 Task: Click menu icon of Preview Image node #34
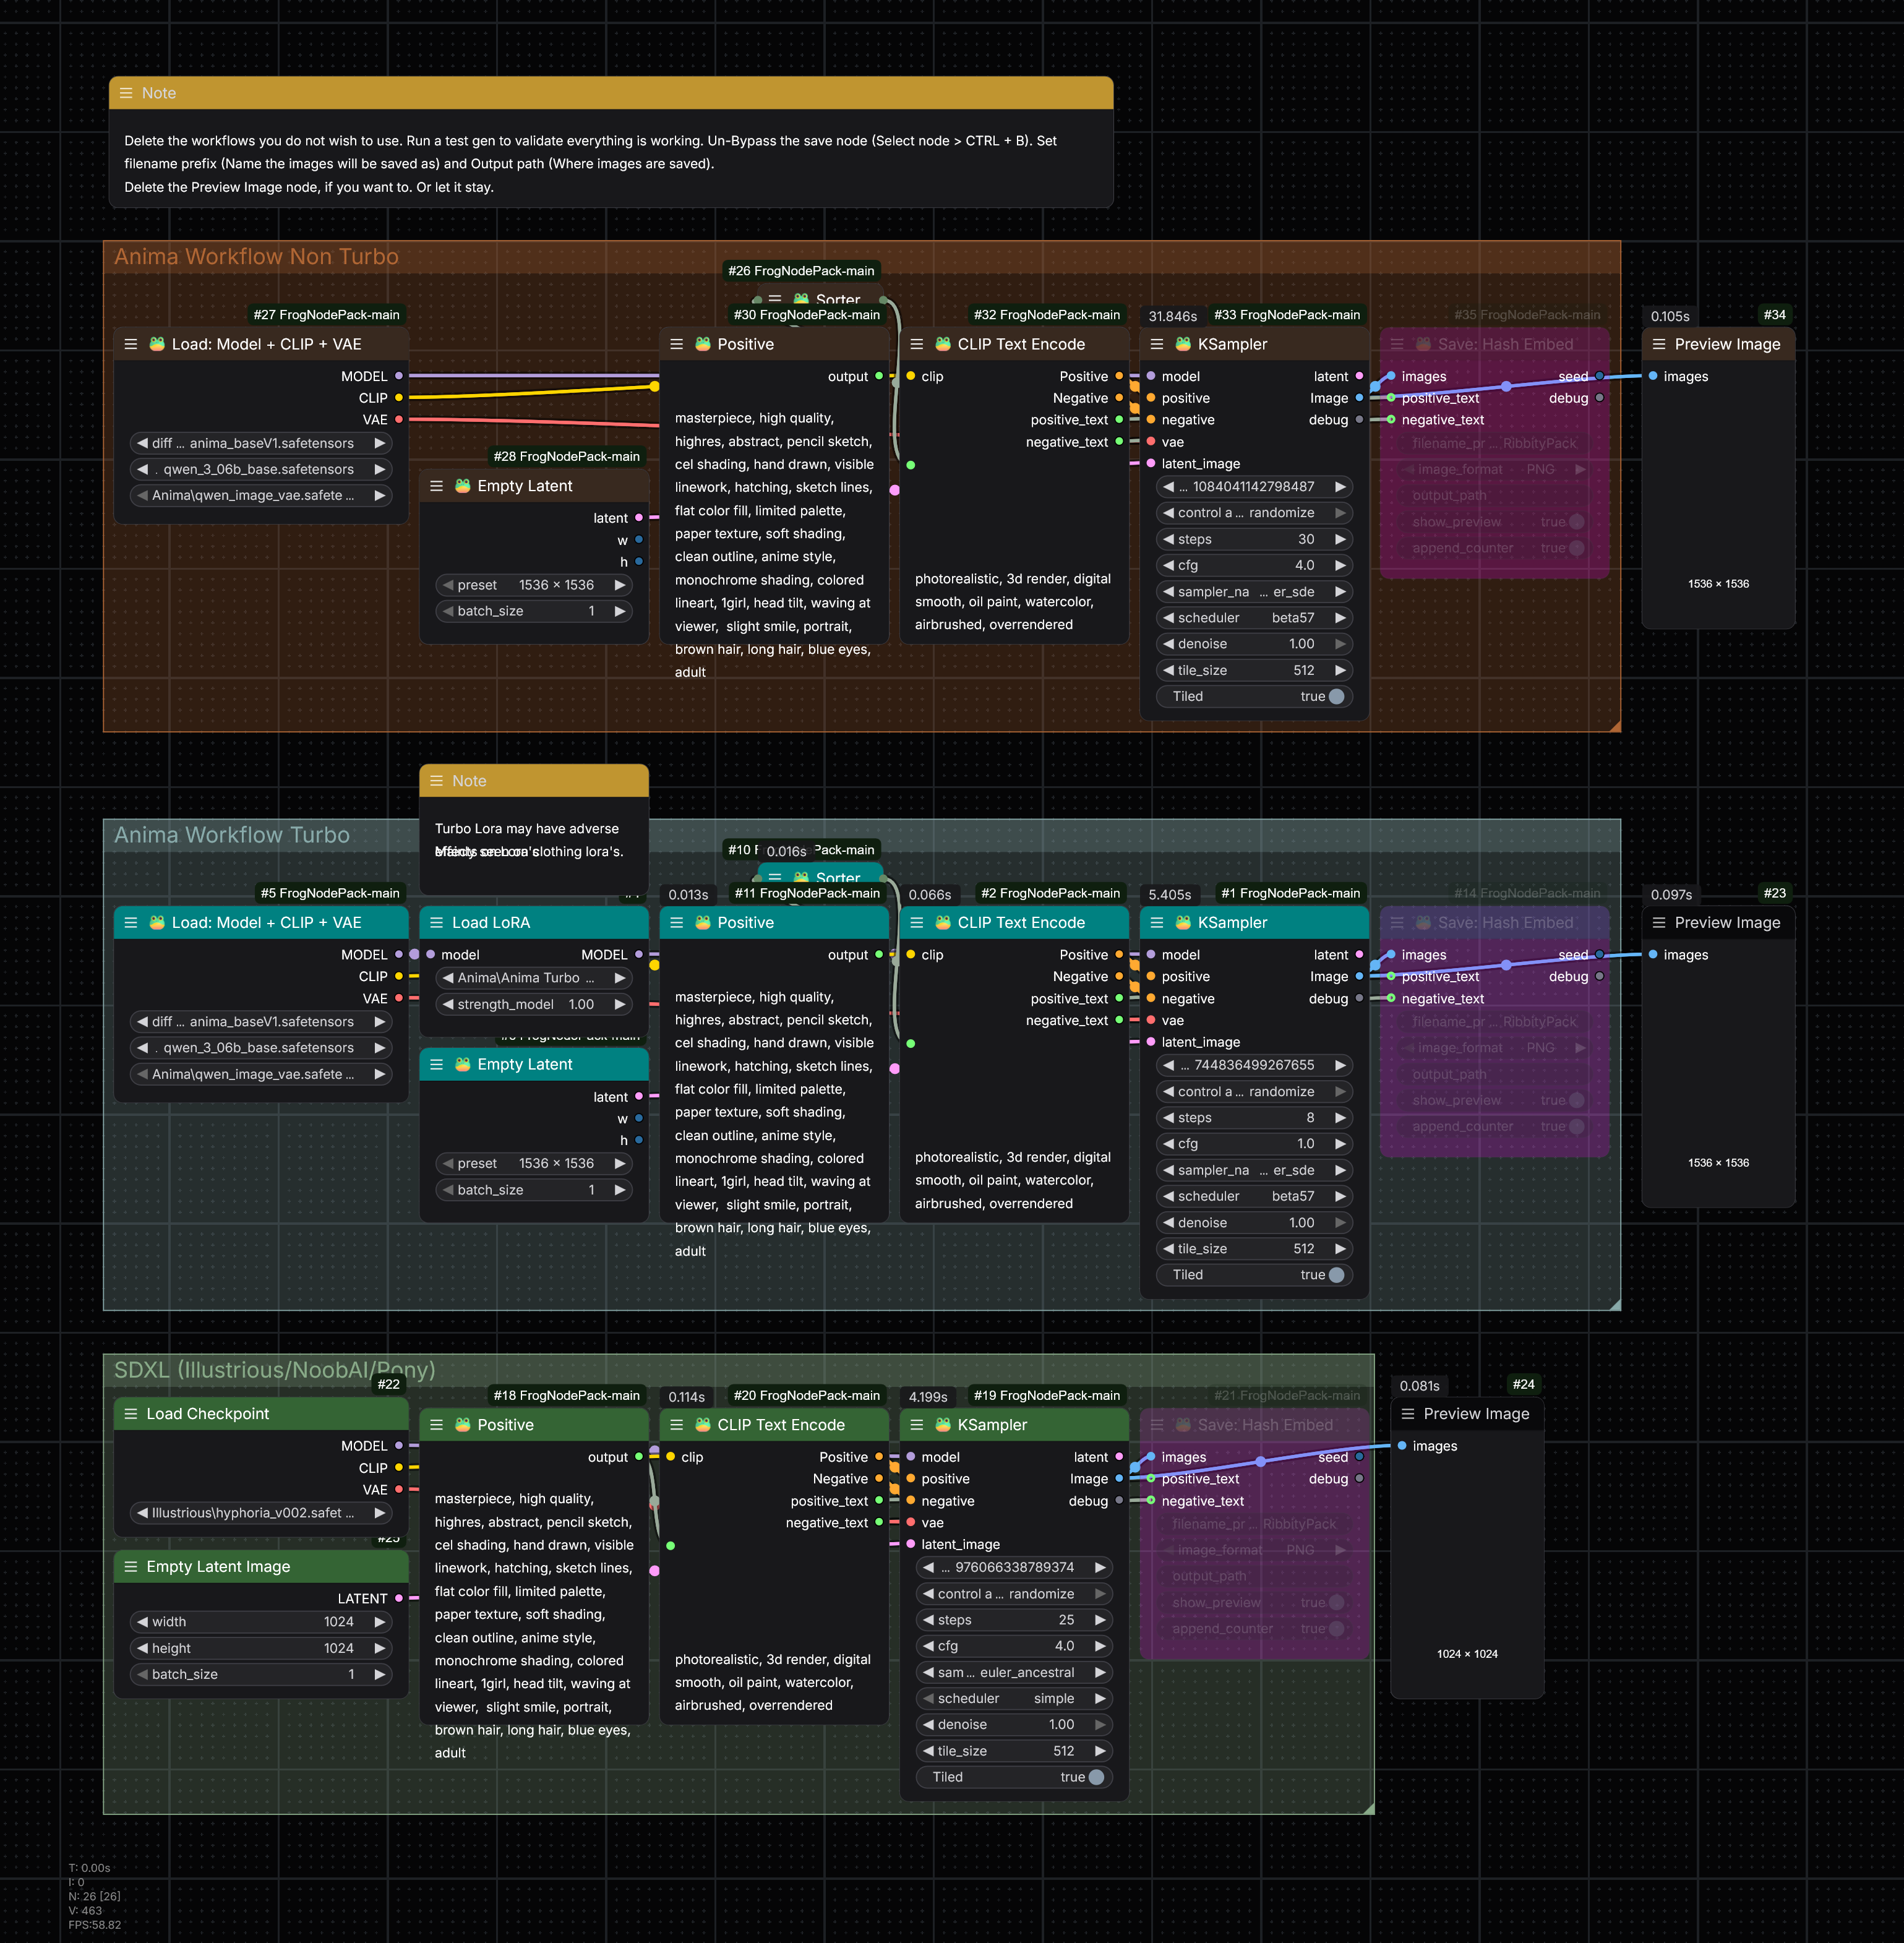1659,344
